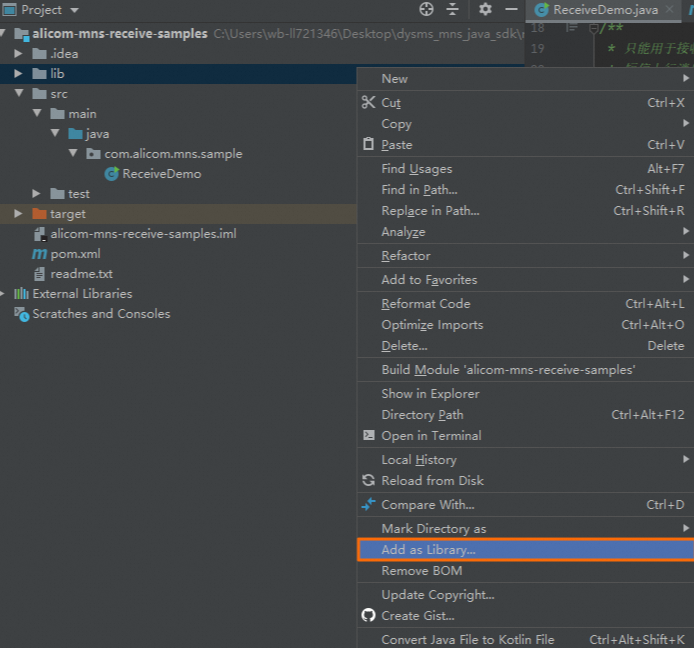
Task: Choose Cut from context menu
Action: tap(525, 103)
